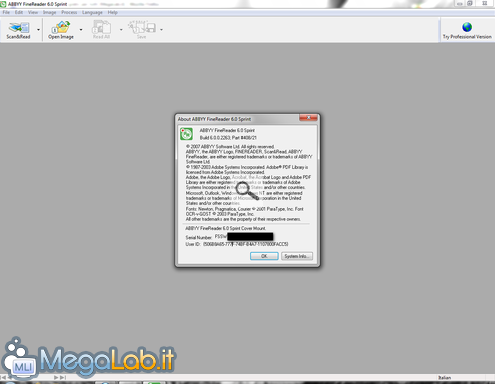Click the Scan&Read toolbar icon
Viewport: 495px width, 384px height.
point(19,27)
